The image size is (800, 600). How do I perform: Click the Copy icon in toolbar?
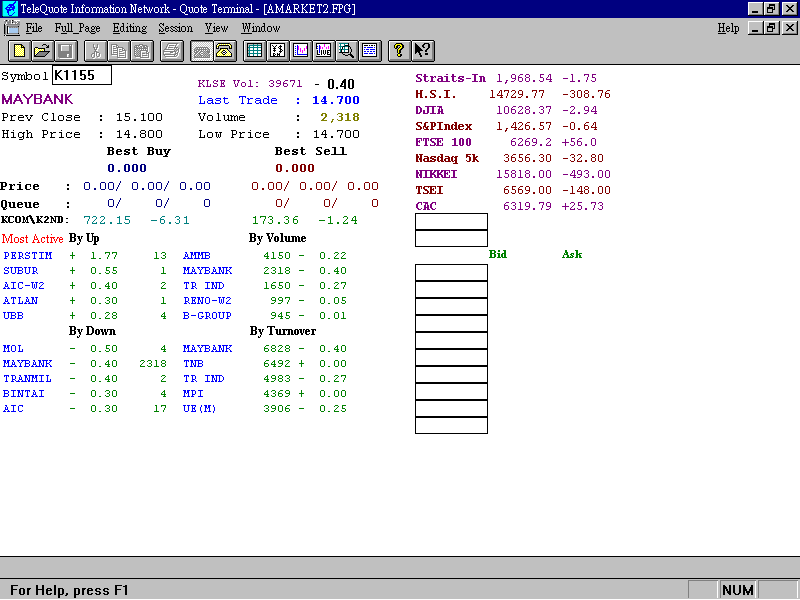click(119, 51)
